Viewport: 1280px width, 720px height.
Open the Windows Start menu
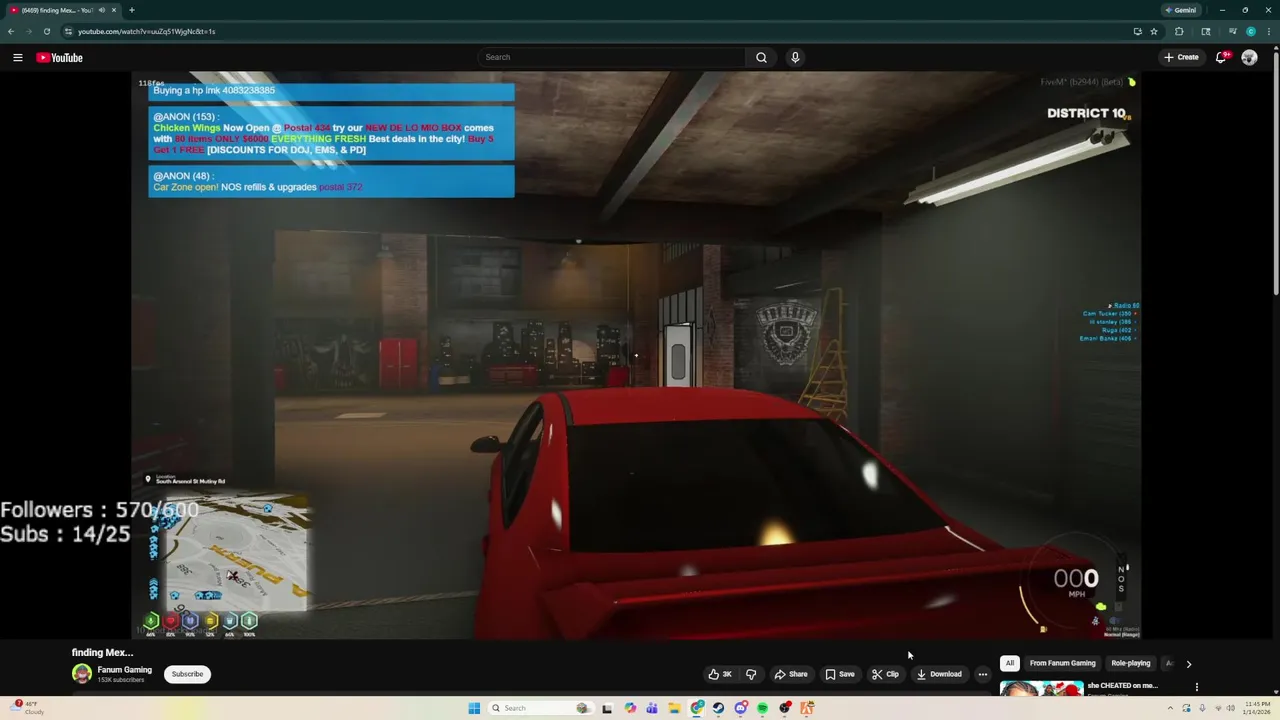474,708
